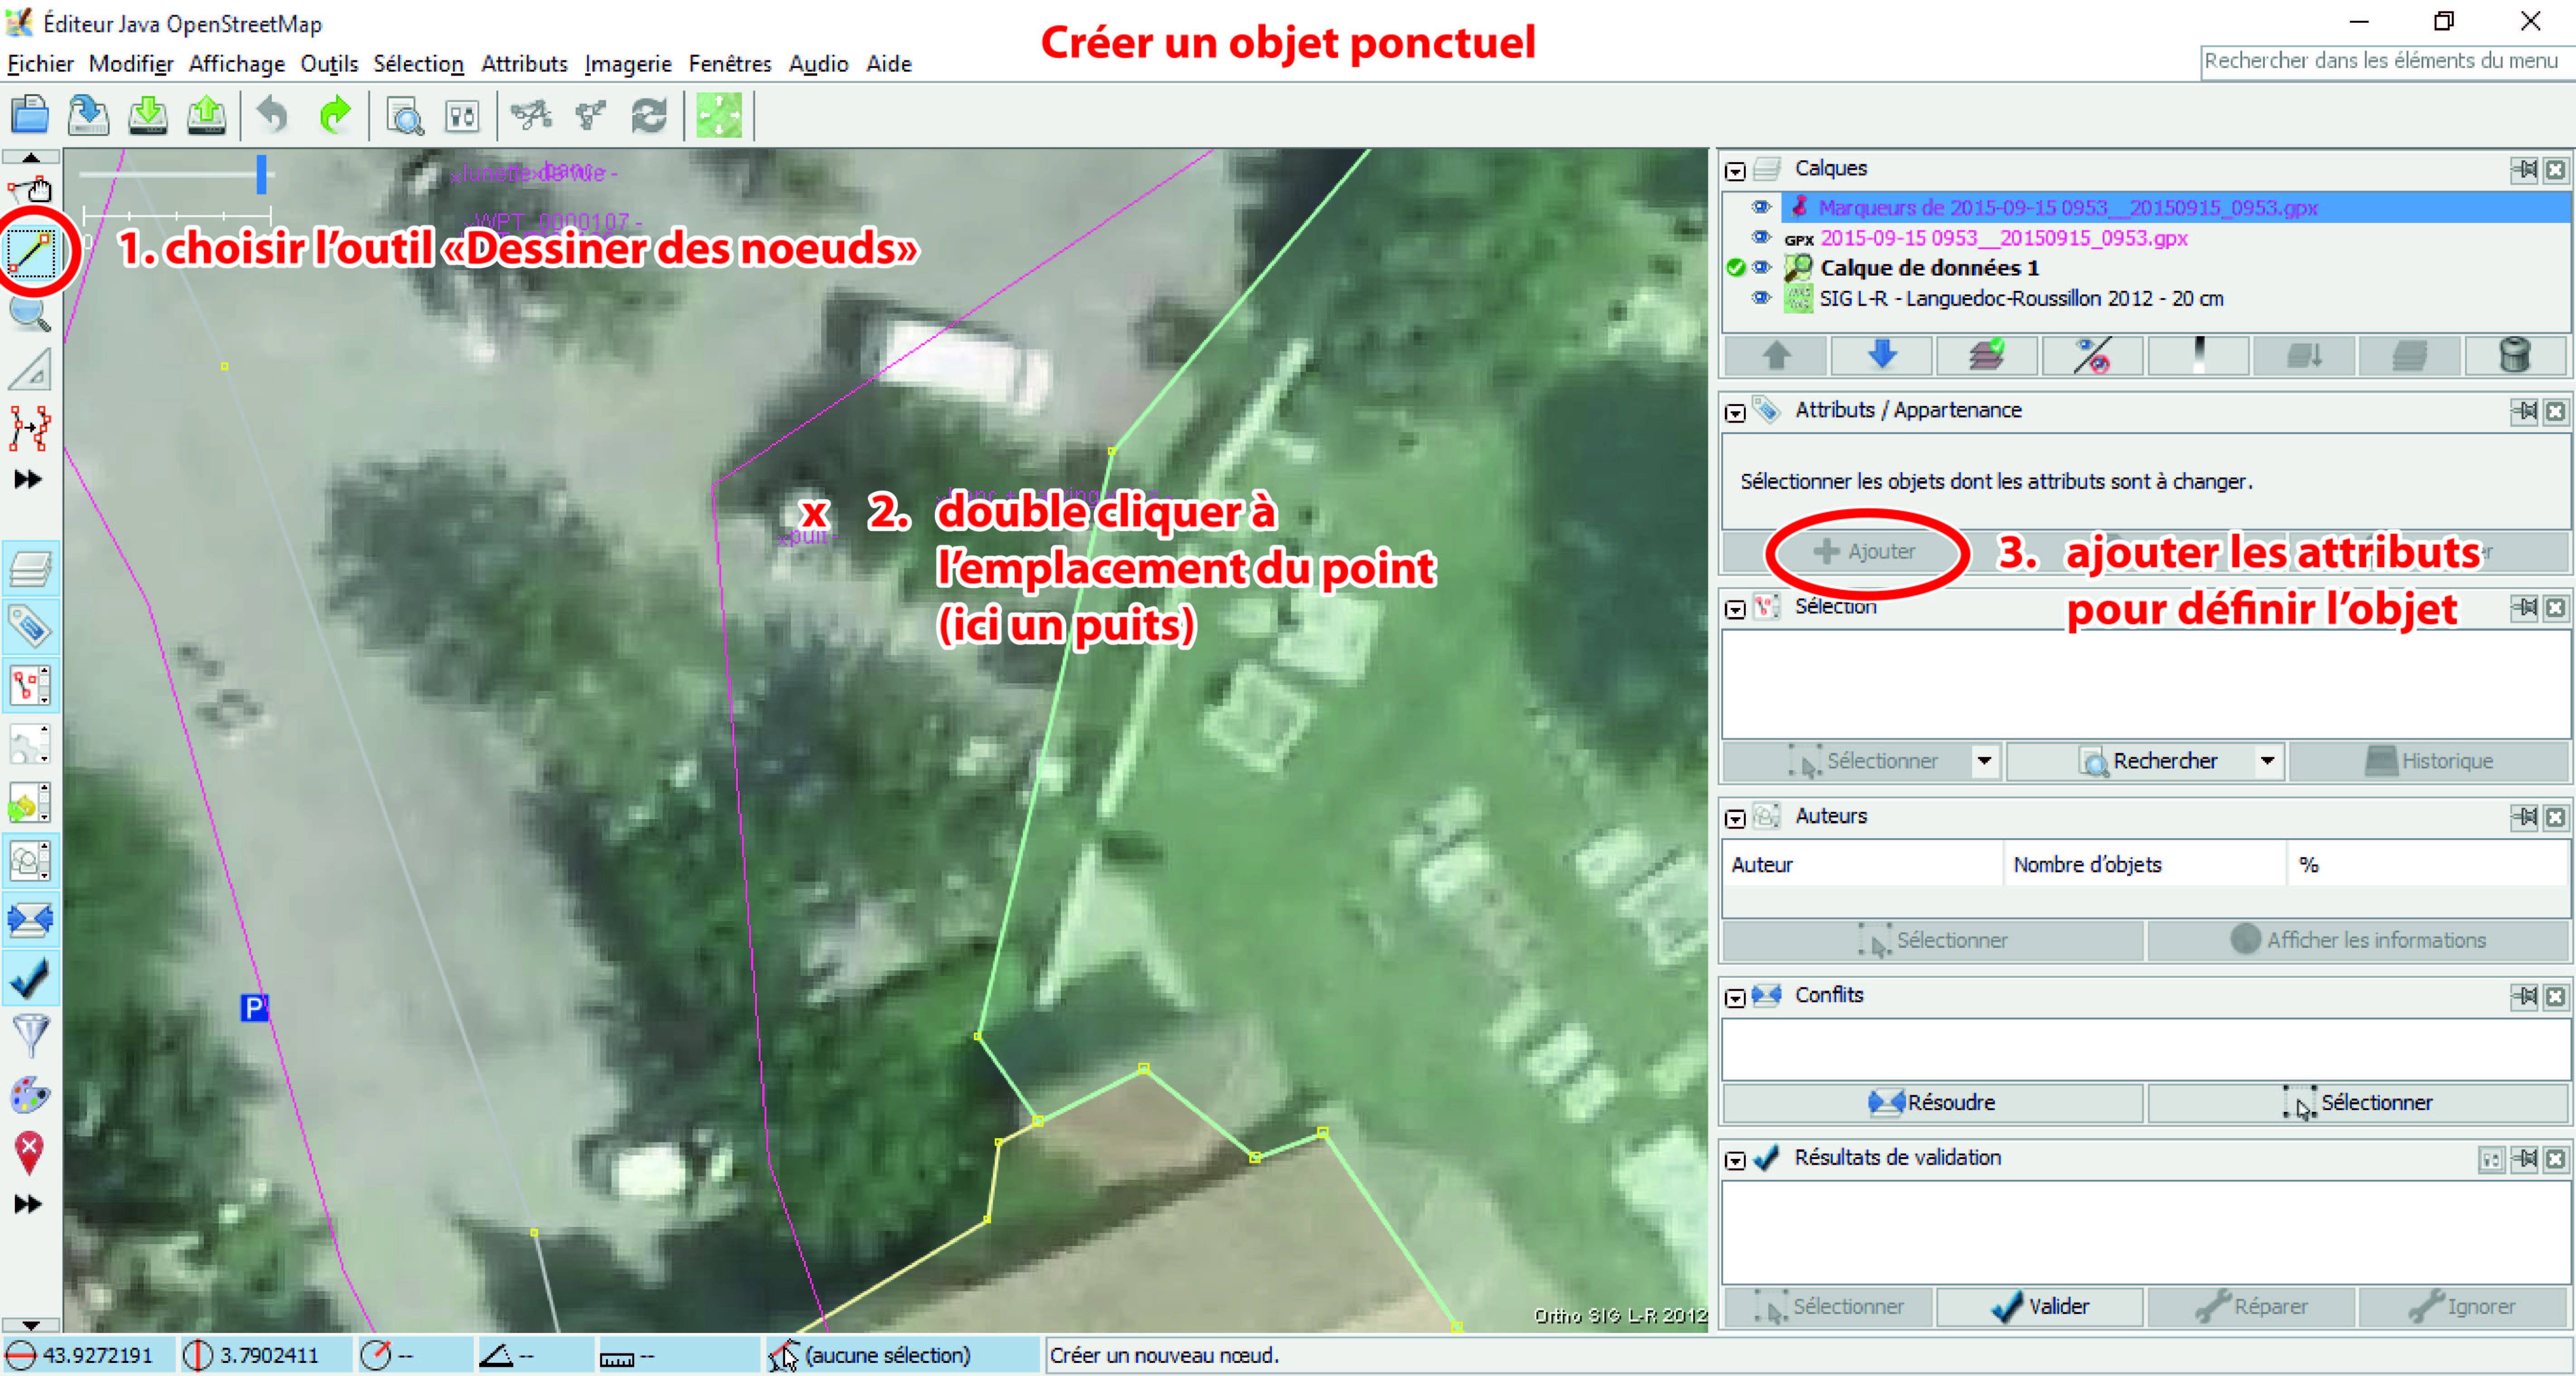This screenshot has height=1376, width=2576.
Task: Open the Sélectionner dropdown arrow in Sélection
Action: pyautogui.click(x=1985, y=761)
